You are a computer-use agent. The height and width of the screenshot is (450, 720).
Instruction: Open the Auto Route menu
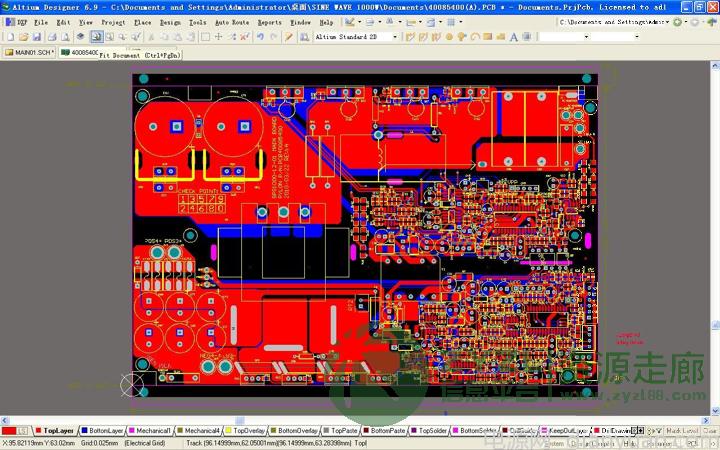click(232, 21)
